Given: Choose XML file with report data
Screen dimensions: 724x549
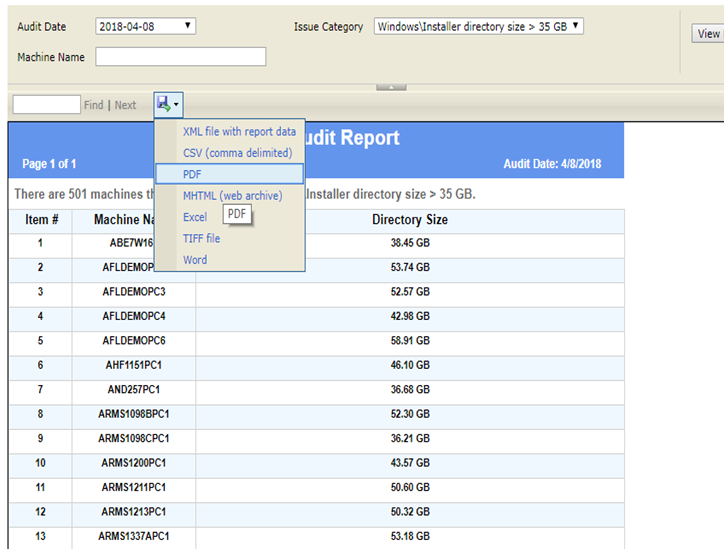Looking at the screenshot, I should click(239, 132).
